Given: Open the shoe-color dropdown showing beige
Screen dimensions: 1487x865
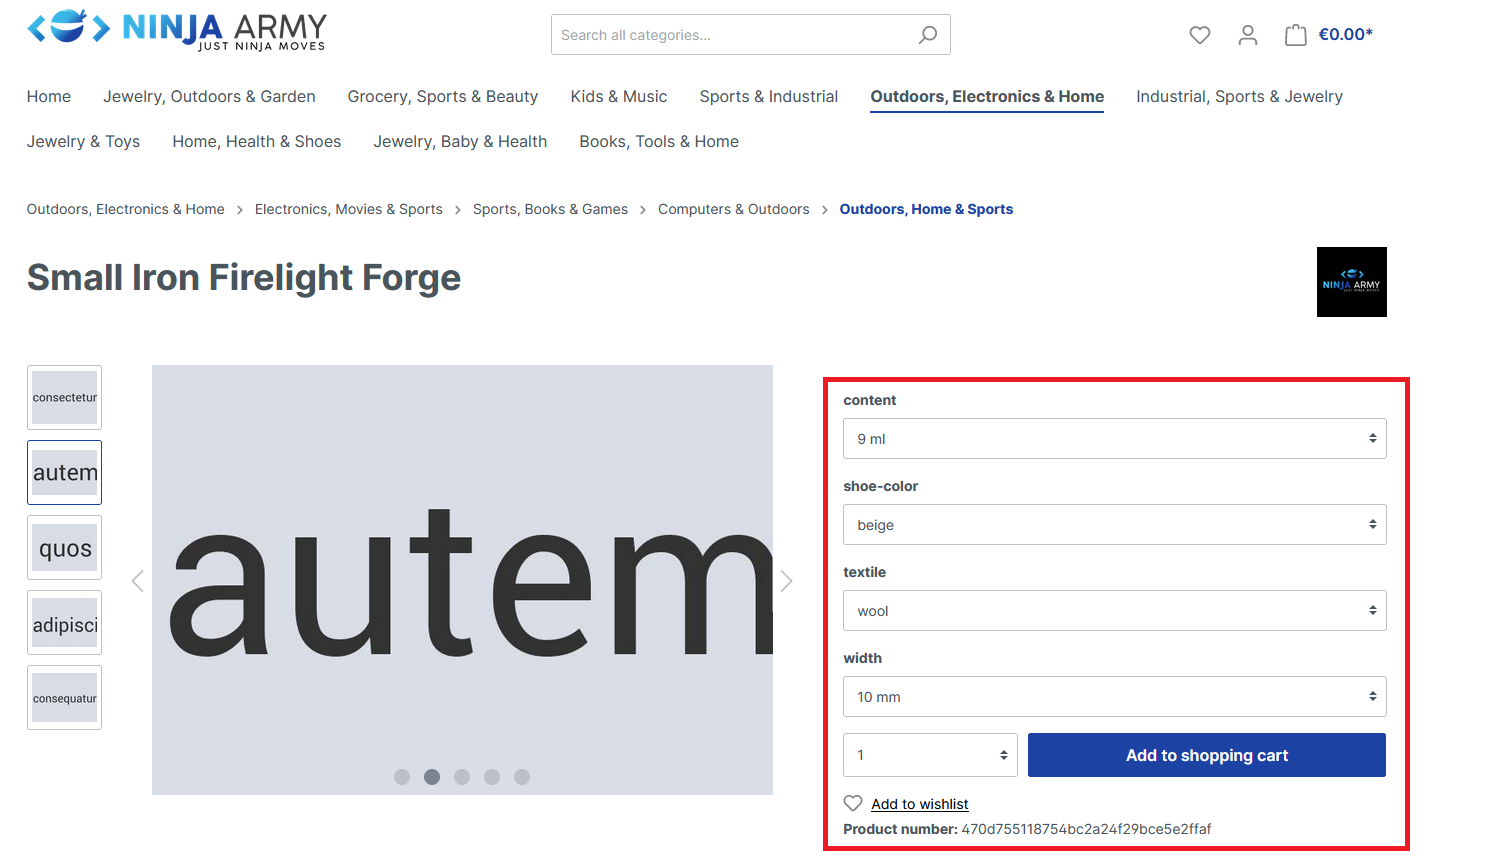Looking at the screenshot, I should [1115, 525].
